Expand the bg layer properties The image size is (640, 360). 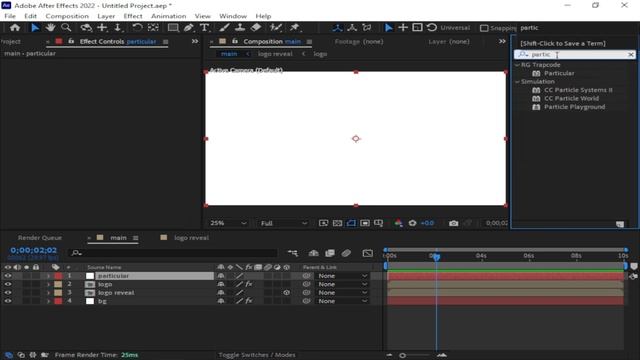(49, 301)
